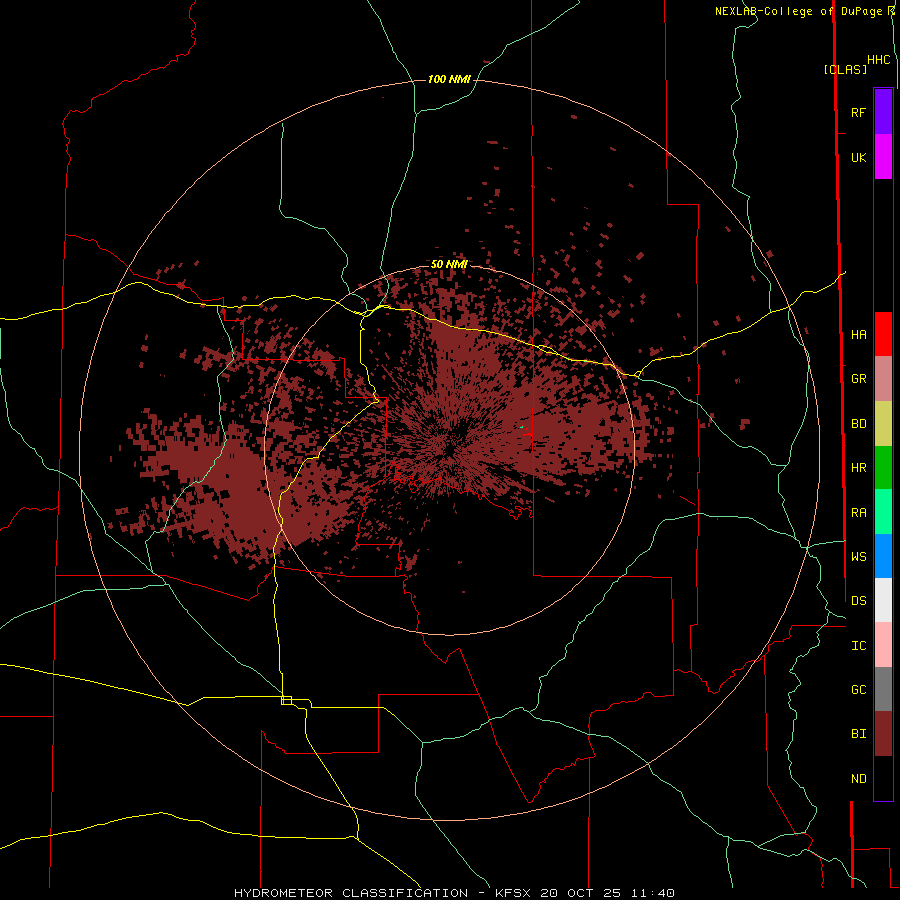
Task: Click the ND legend label
Action: (x=858, y=778)
